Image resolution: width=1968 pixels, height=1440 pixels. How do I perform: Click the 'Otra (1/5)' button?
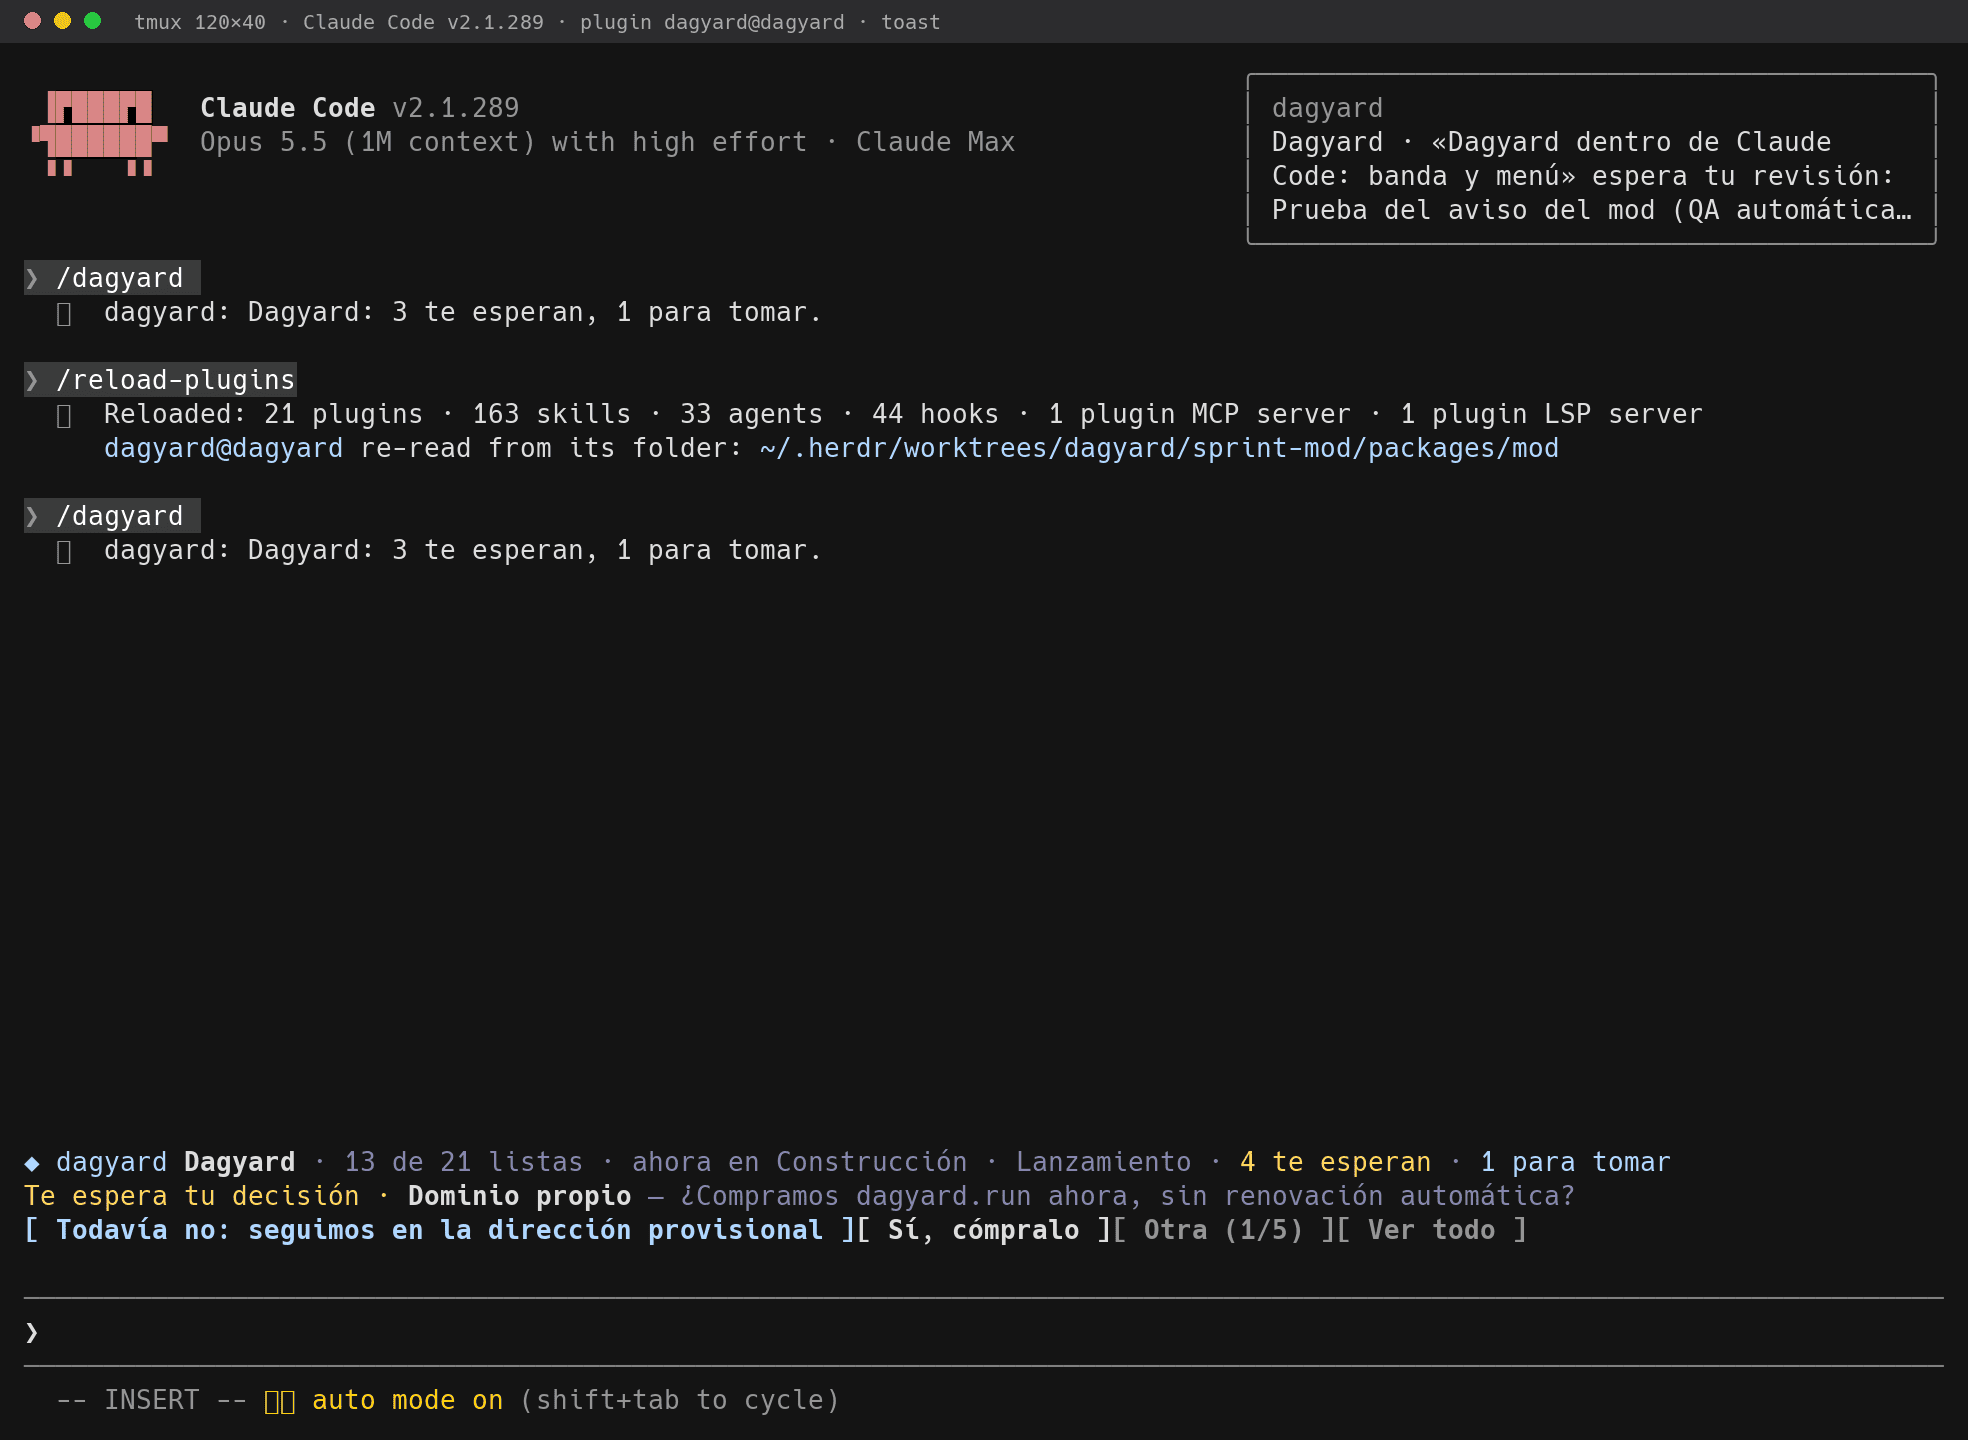[1223, 1230]
